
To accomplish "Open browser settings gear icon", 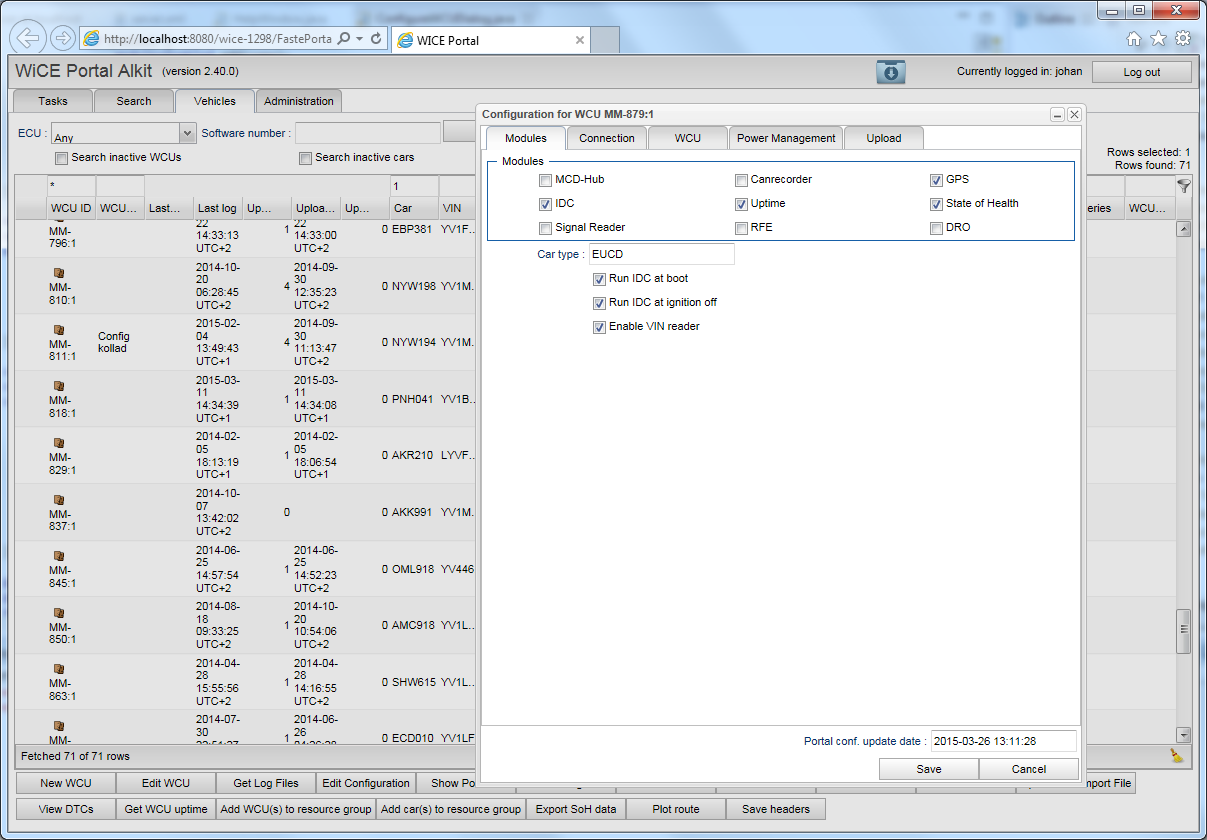I will 1182,39.
